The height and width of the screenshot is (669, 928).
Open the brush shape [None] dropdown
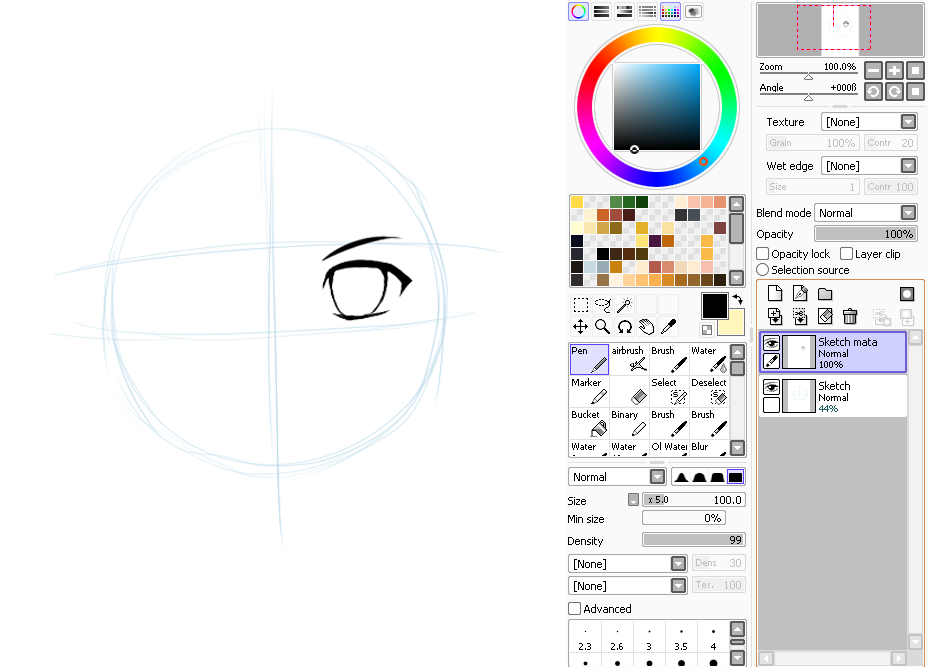[627, 564]
